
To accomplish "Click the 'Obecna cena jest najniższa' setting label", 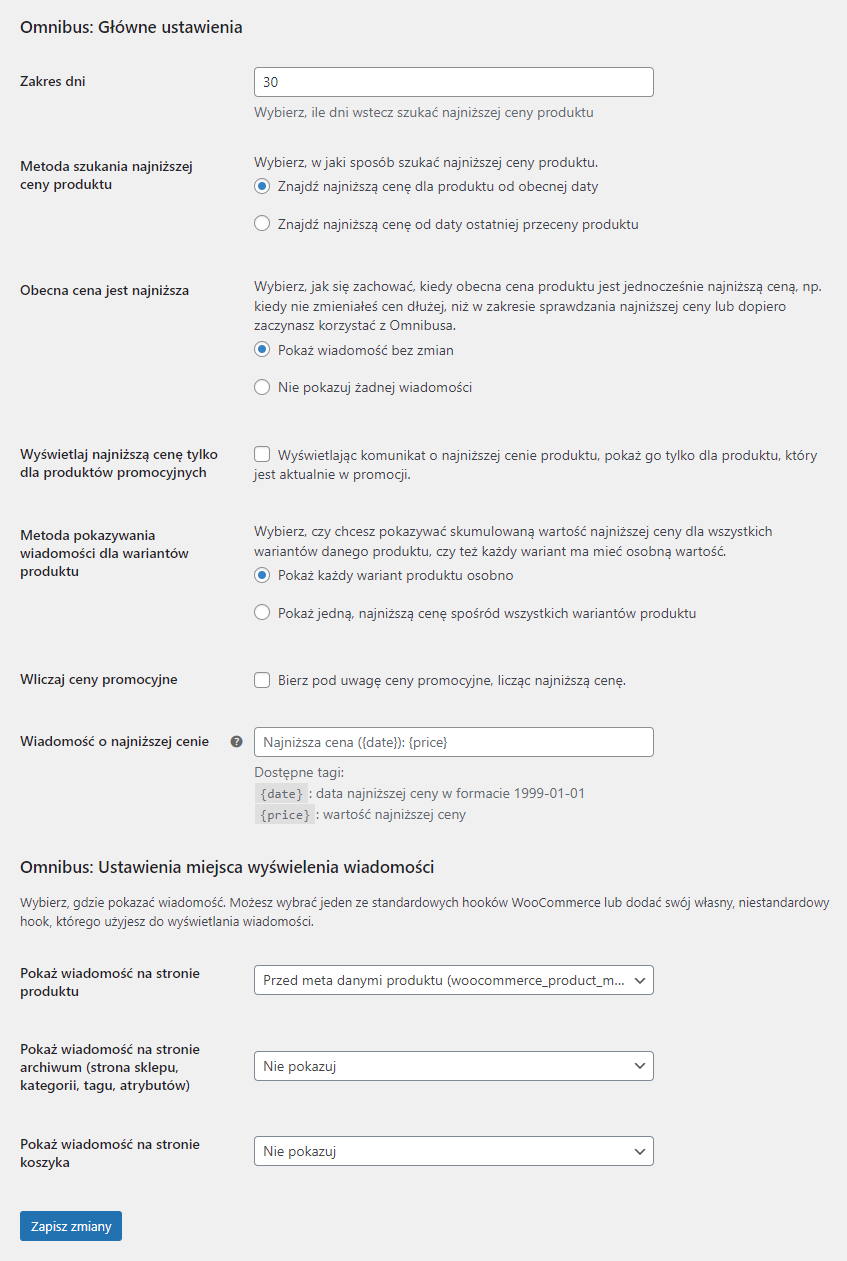I will pyautogui.click(x=105, y=290).
